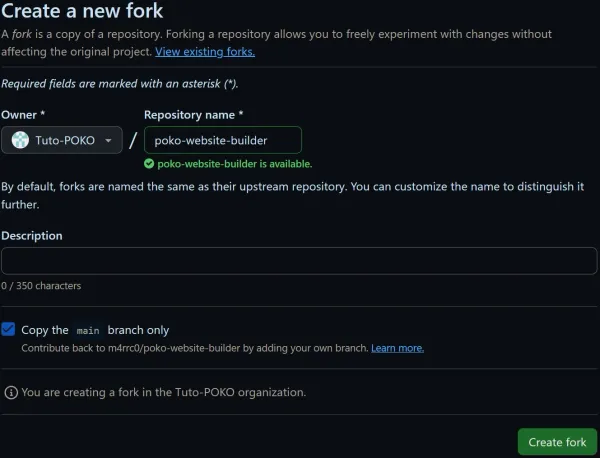Click the "Description" field label
600x458 pixels.
[x=32, y=236]
